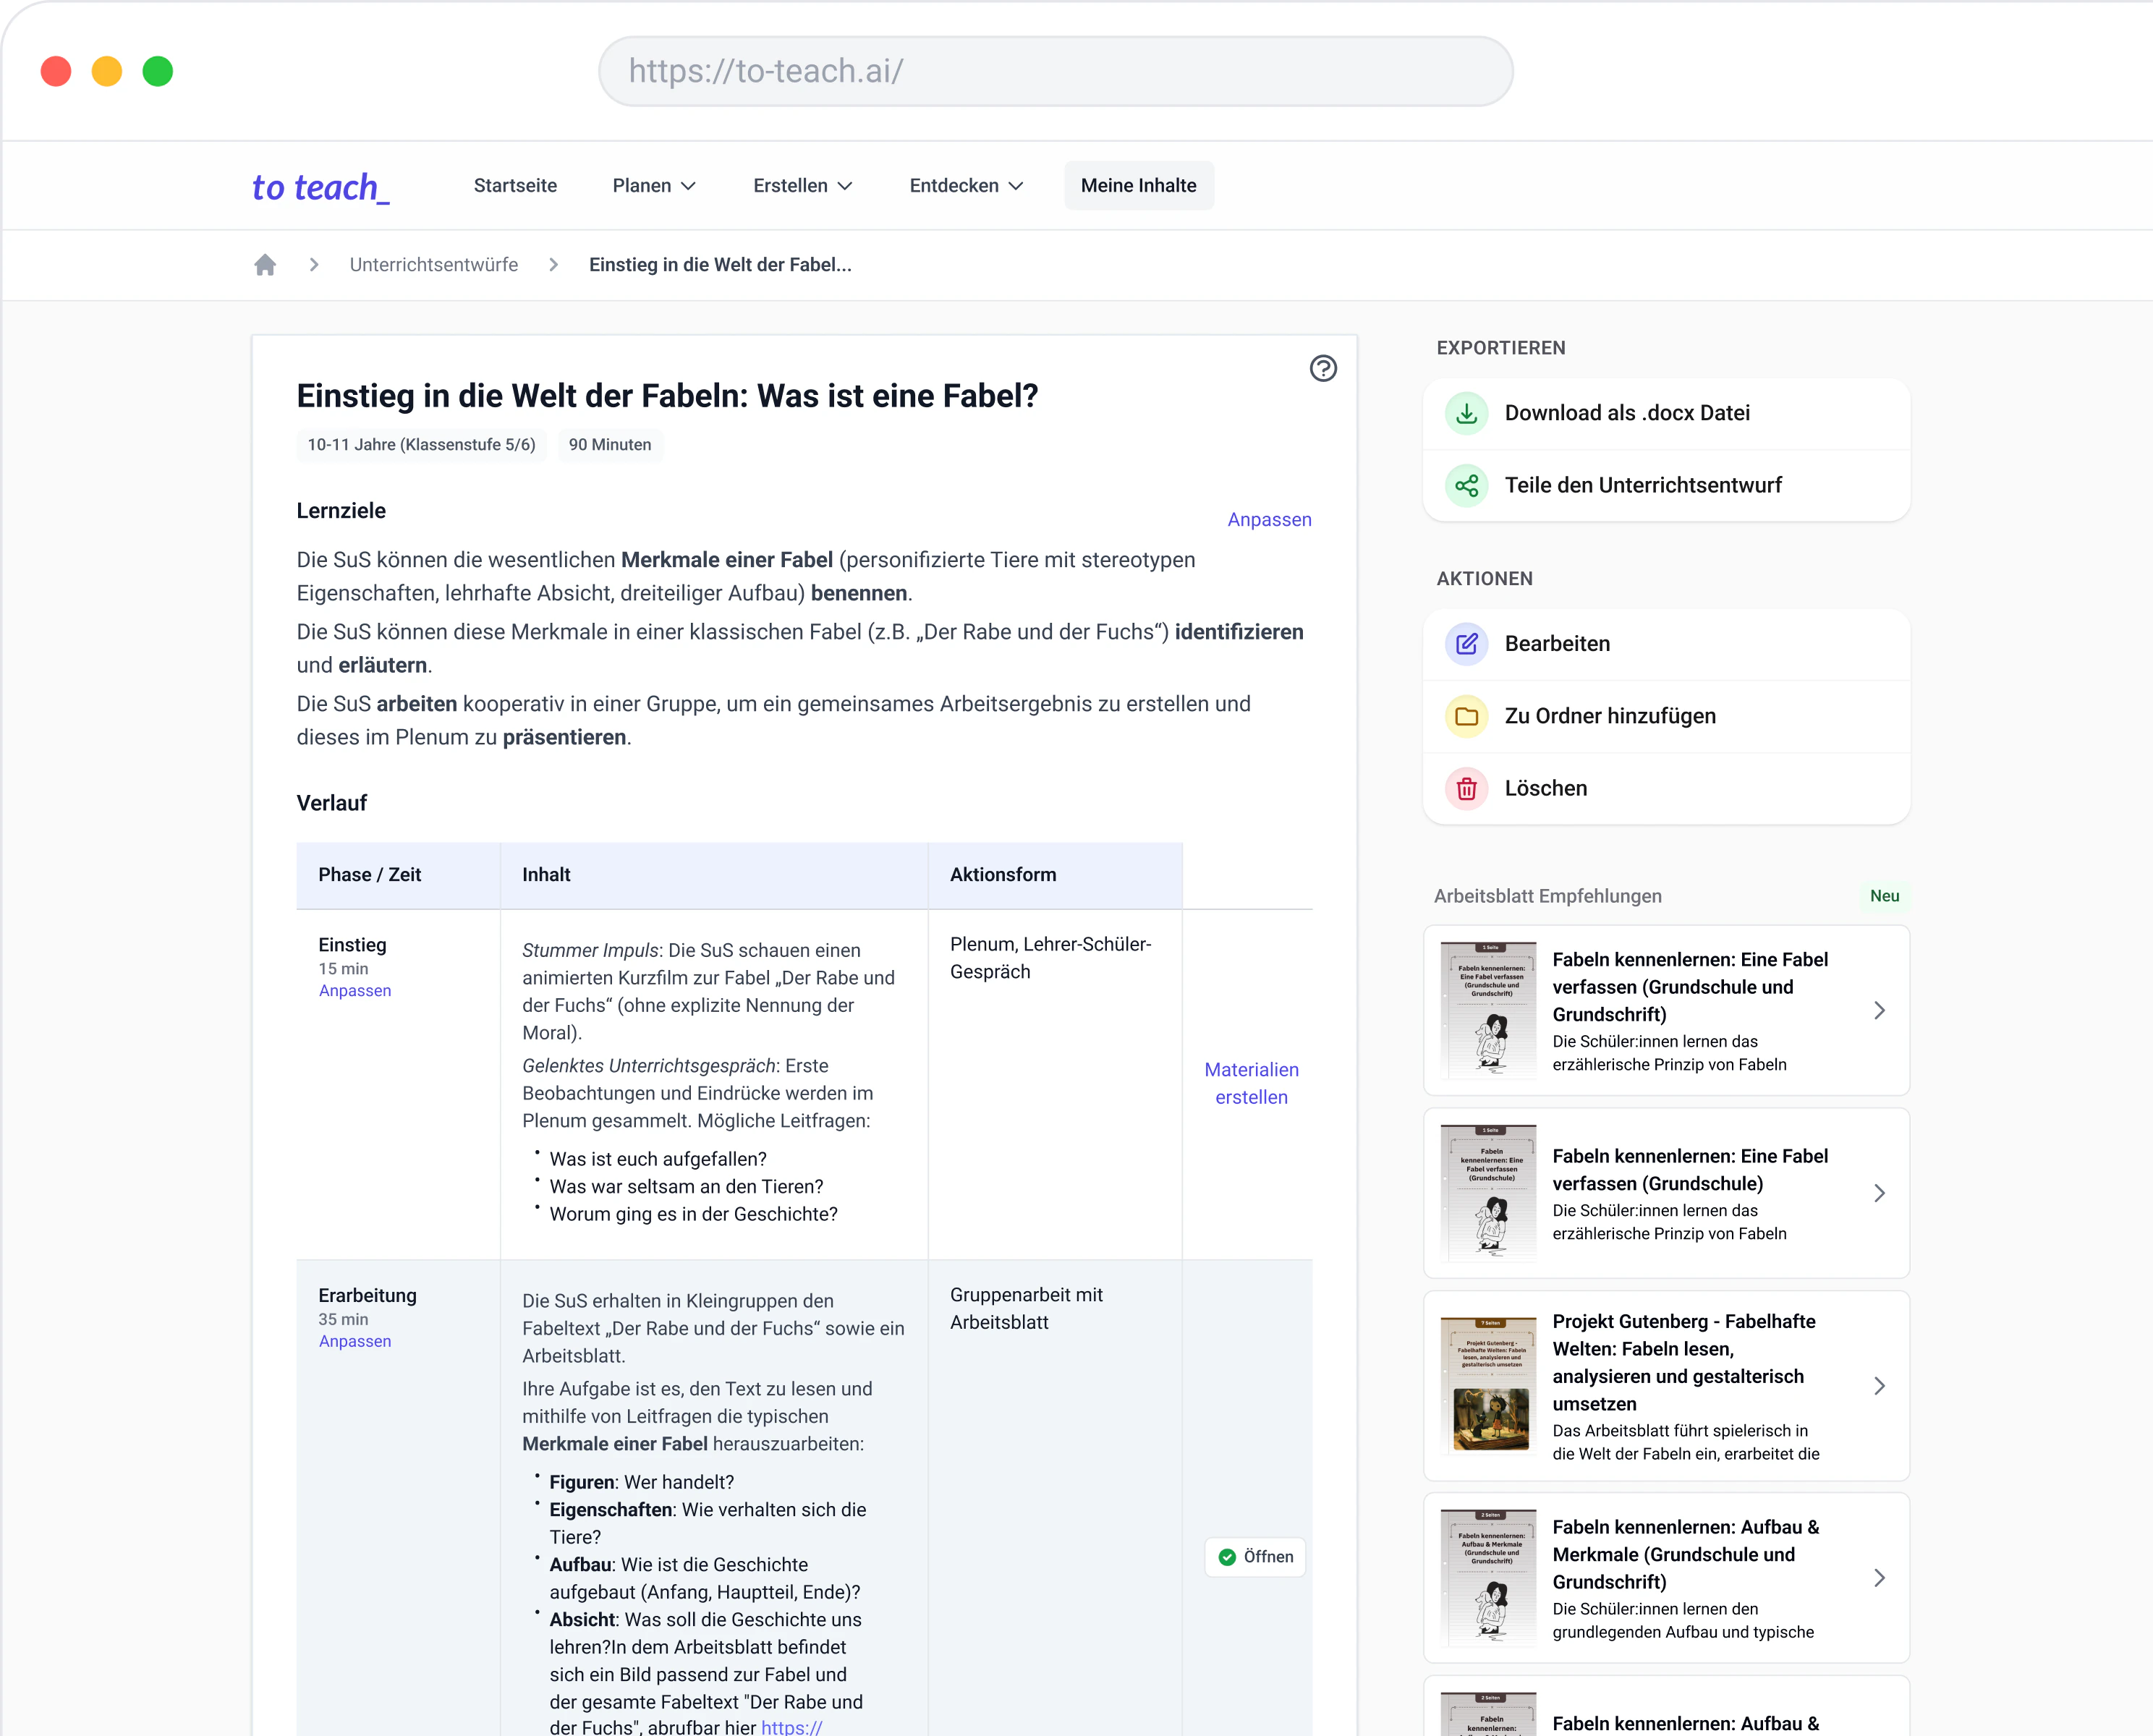Open arrow for Projekt Gutenberg worksheet

[1879, 1386]
